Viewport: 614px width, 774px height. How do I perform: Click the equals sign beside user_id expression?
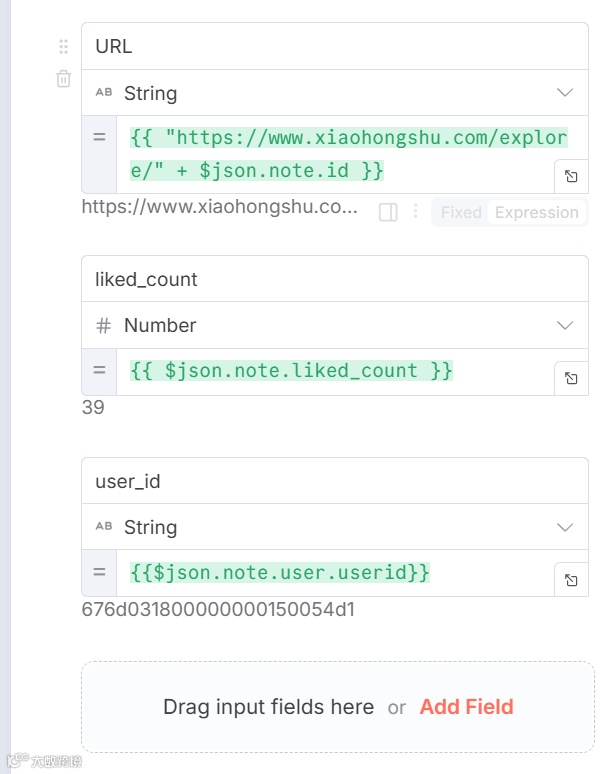point(99,572)
